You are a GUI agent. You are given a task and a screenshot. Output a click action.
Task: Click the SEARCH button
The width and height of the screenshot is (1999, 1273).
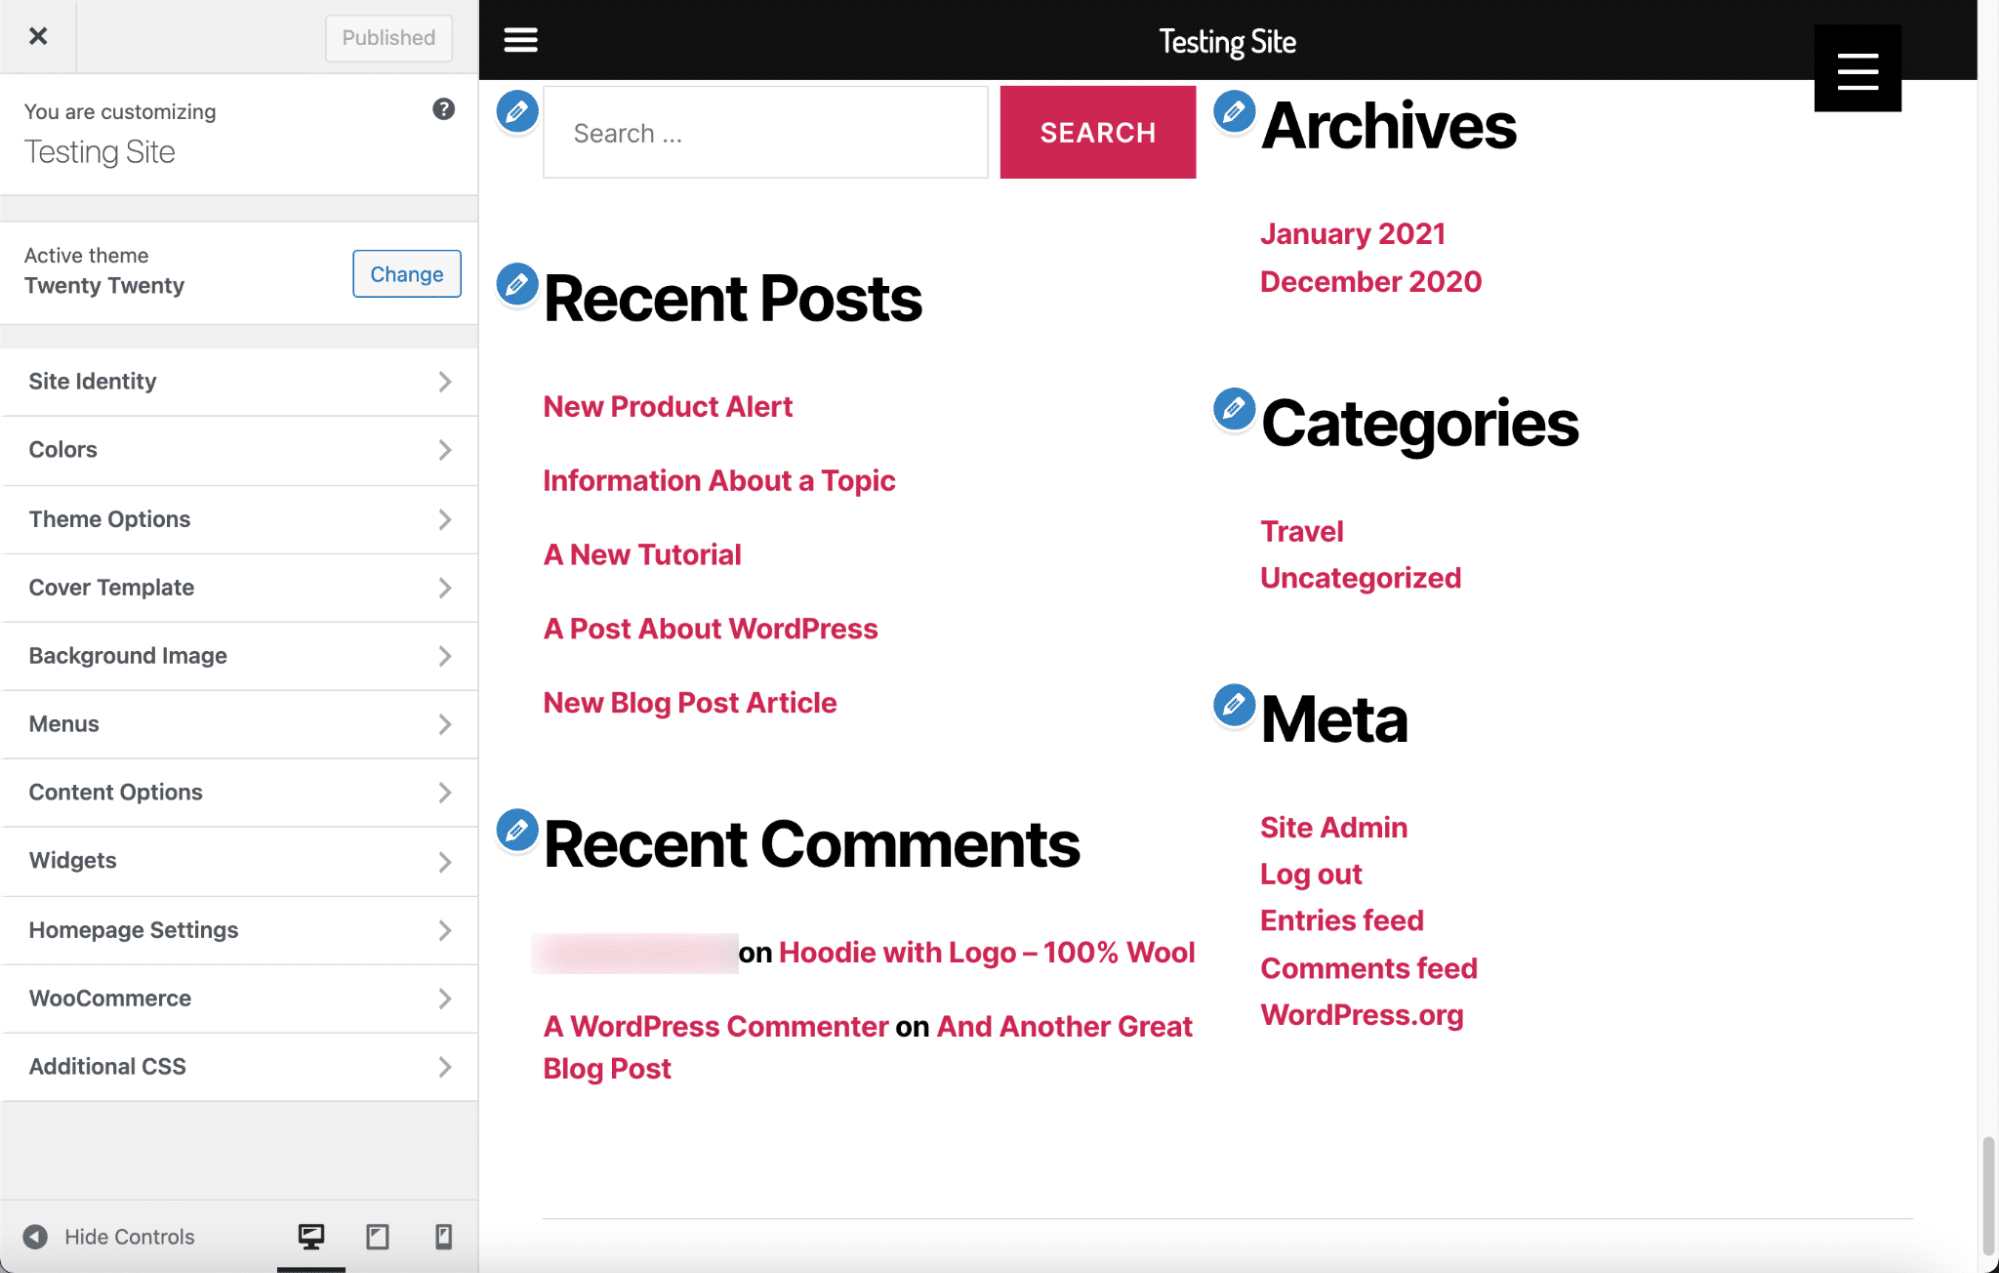pos(1097,131)
